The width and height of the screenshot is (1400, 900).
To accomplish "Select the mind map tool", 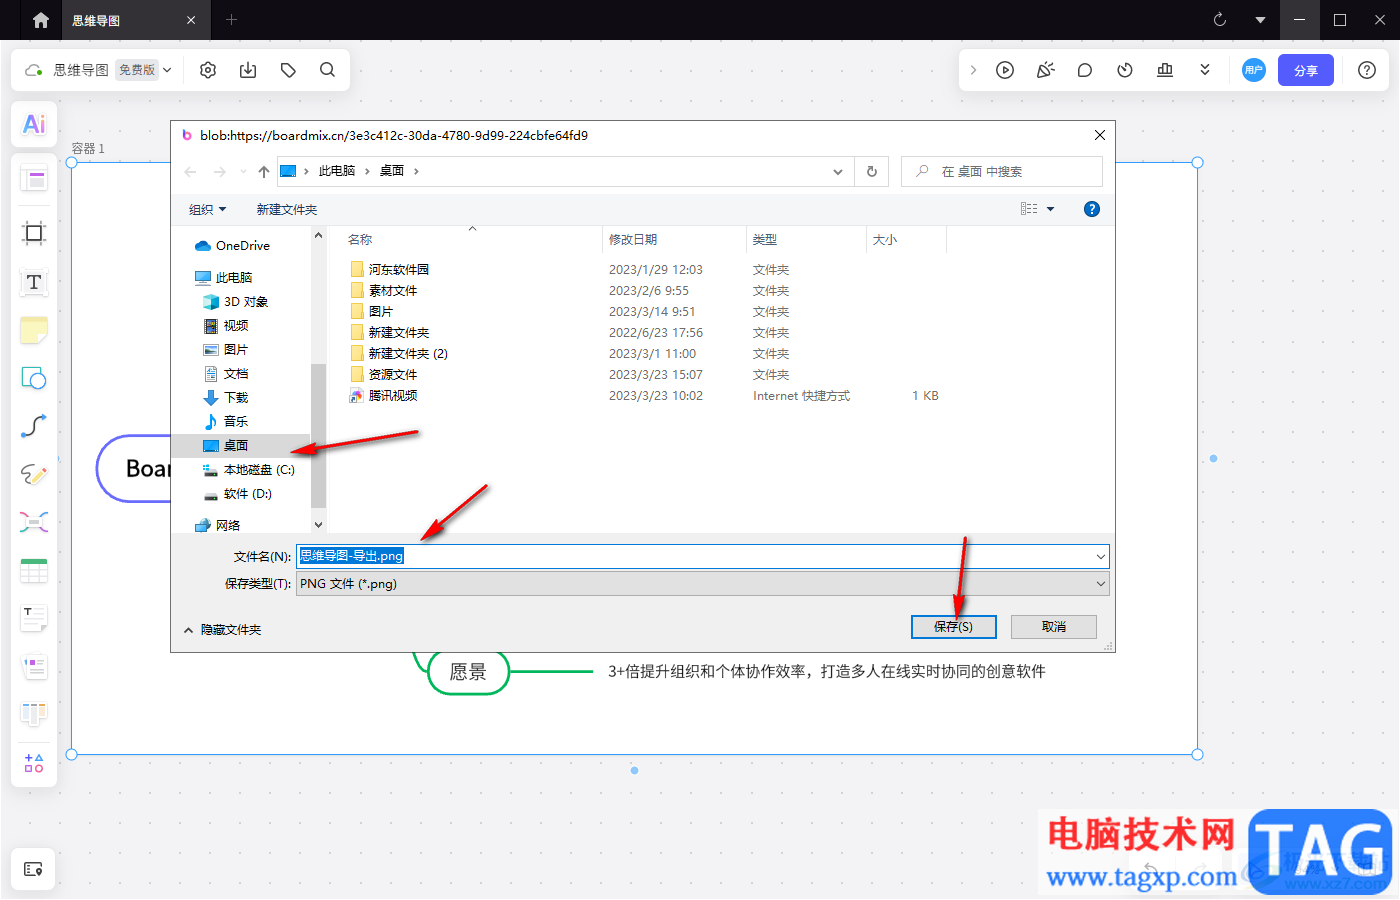I will (34, 522).
